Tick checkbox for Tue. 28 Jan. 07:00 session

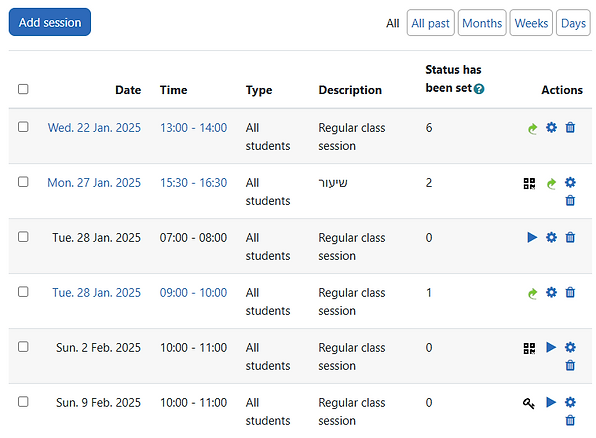[x=23, y=236]
